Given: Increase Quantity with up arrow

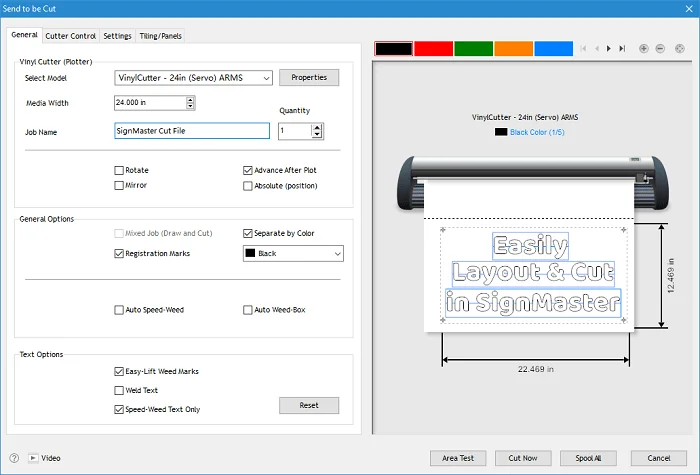Looking at the screenshot, I should [317, 128].
